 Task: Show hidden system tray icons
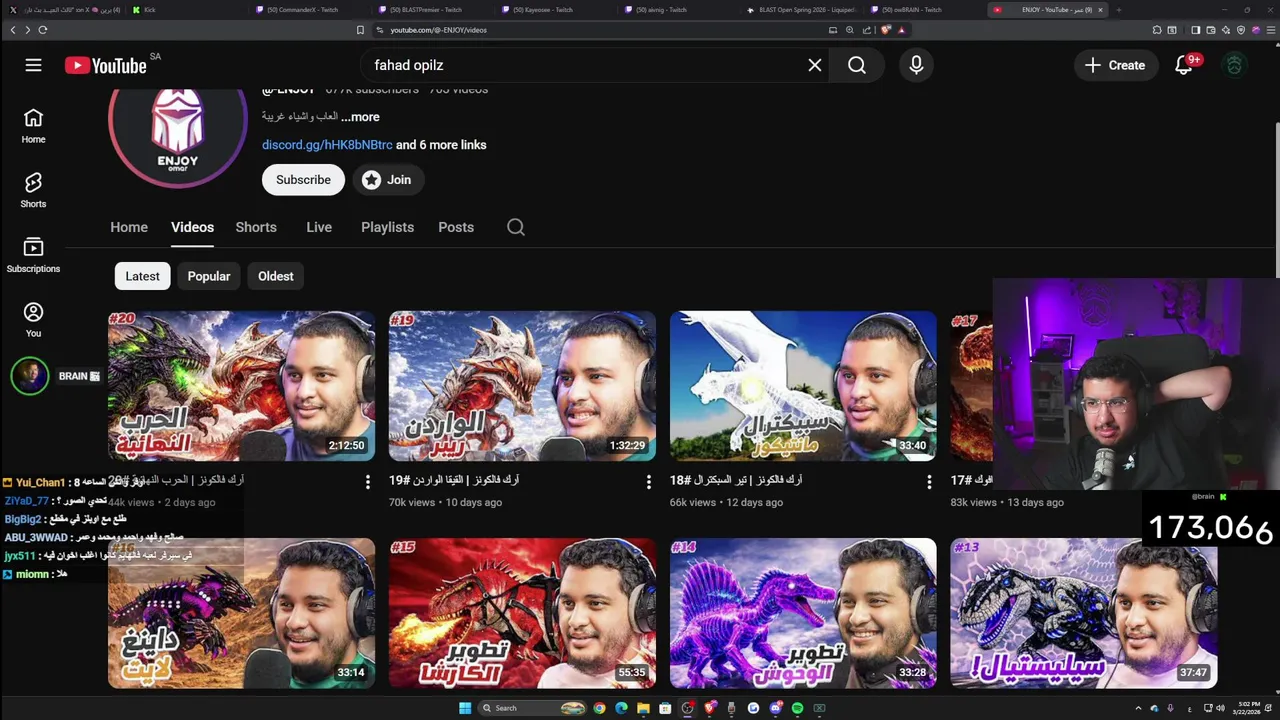[1138, 708]
